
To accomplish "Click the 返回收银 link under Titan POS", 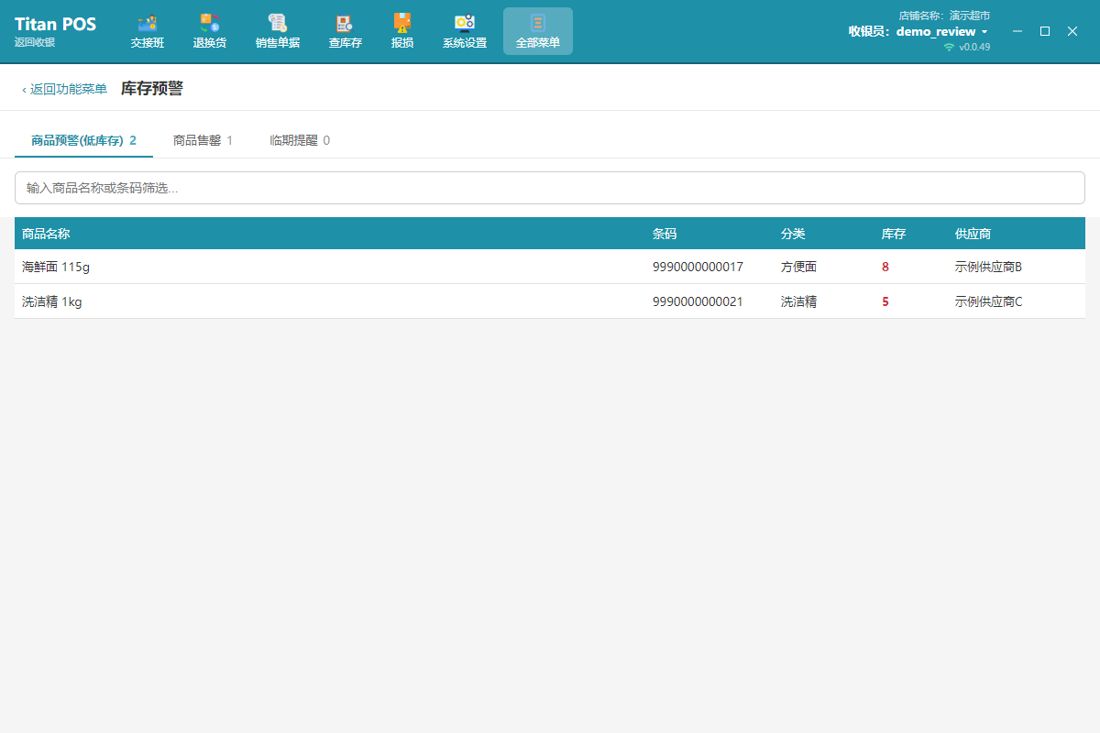I will (x=34, y=42).
